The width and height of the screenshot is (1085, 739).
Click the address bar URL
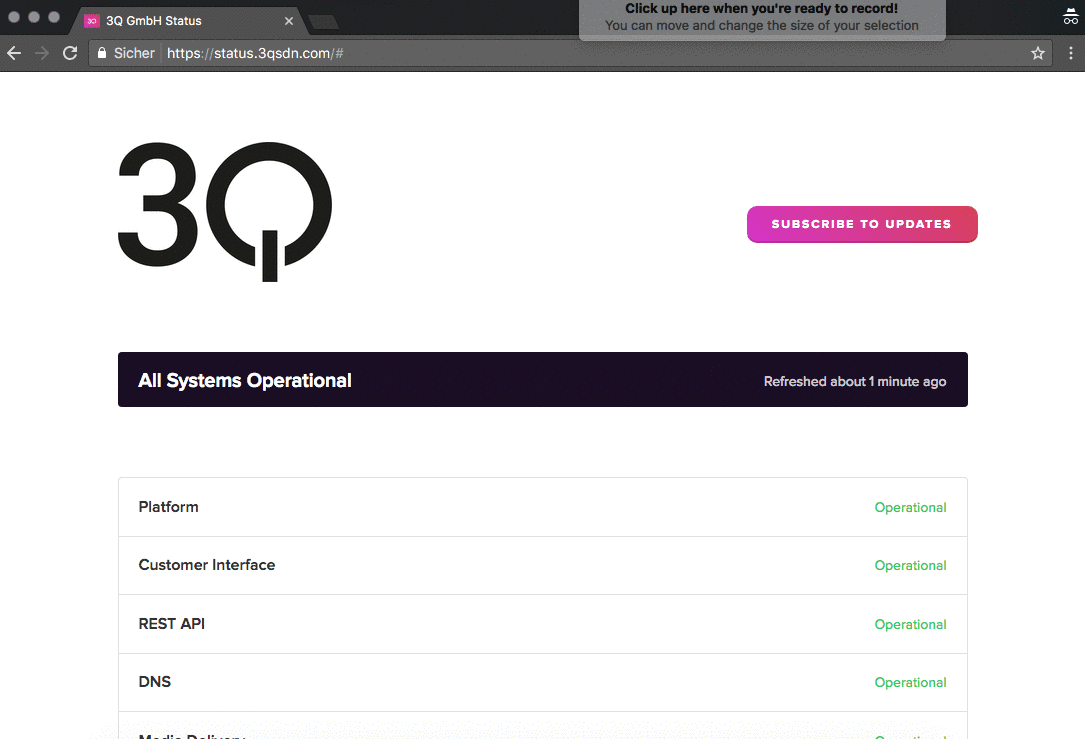coord(255,53)
